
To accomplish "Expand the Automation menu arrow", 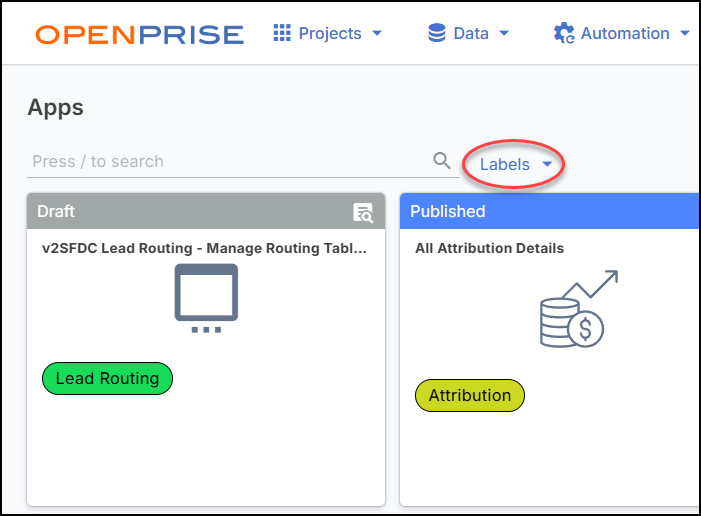I will tap(685, 34).
